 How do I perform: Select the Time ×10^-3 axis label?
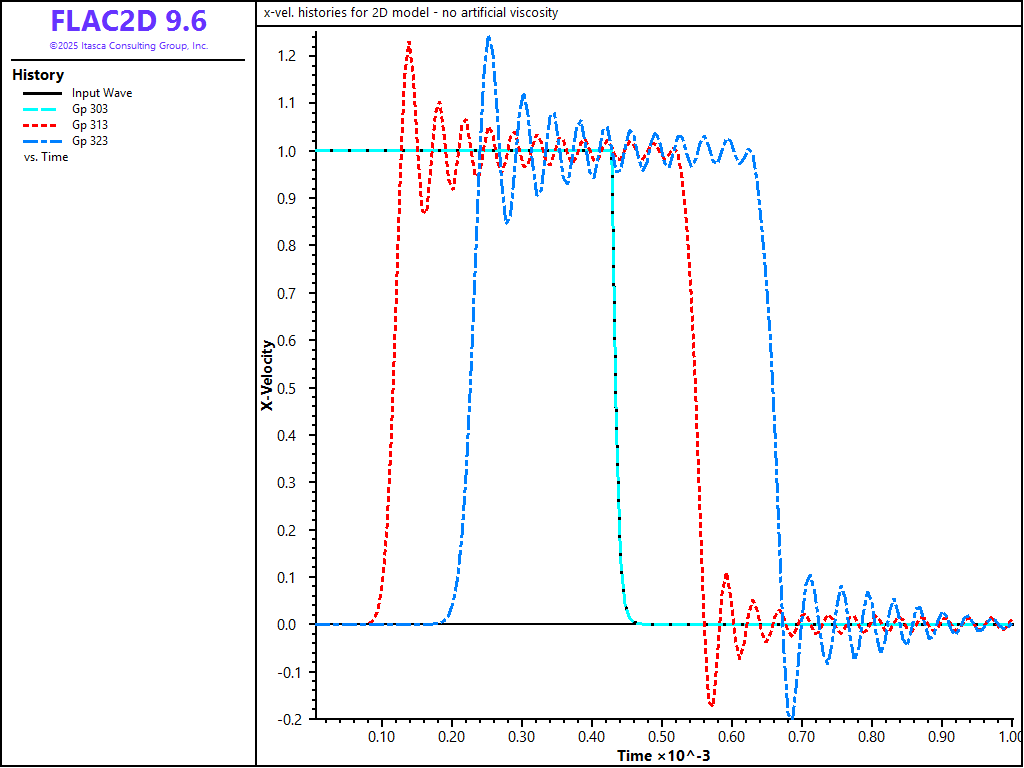663,755
